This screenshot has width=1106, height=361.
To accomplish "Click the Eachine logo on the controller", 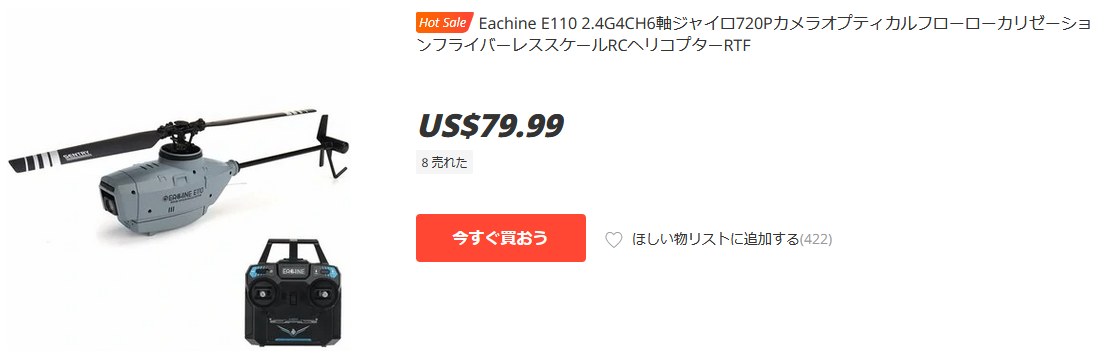I will coord(294,271).
